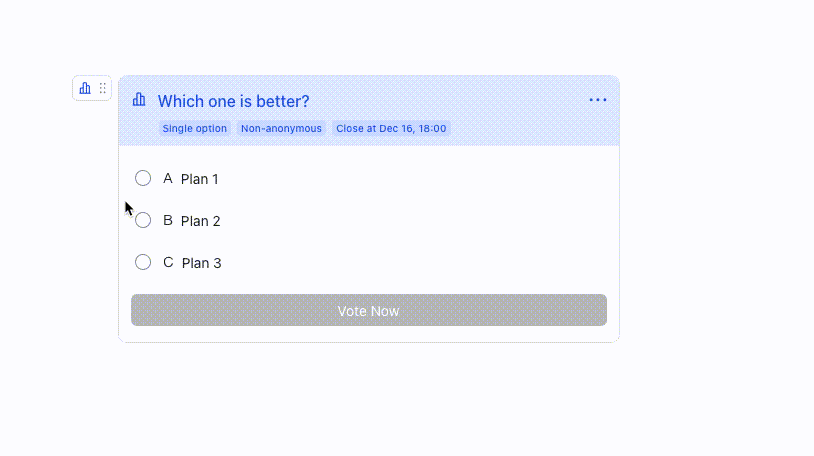Click the Vote Now button
The width and height of the screenshot is (814, 456).
(x=368, y=310)
